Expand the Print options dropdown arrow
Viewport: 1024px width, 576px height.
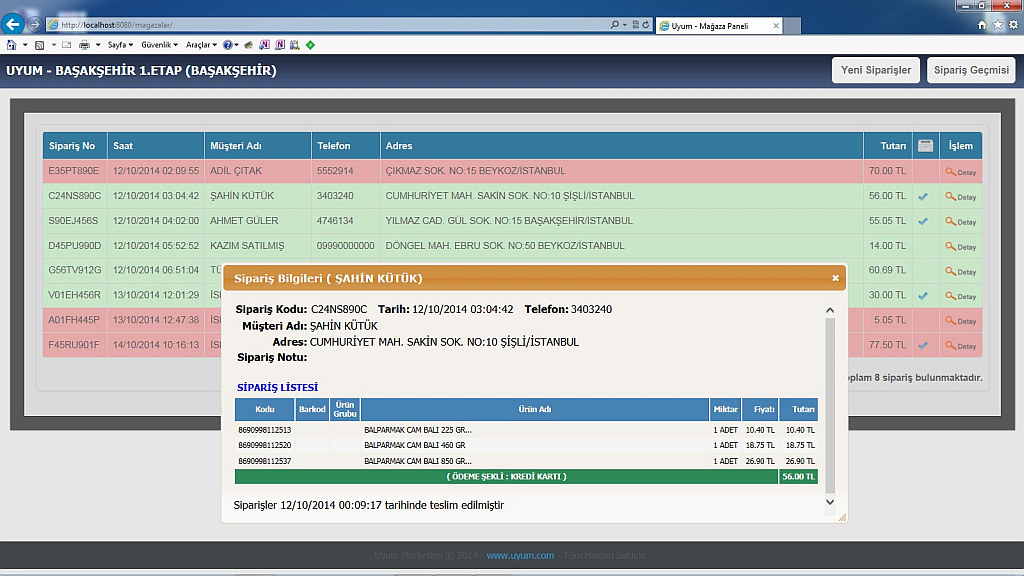click(x=98, y=45)
